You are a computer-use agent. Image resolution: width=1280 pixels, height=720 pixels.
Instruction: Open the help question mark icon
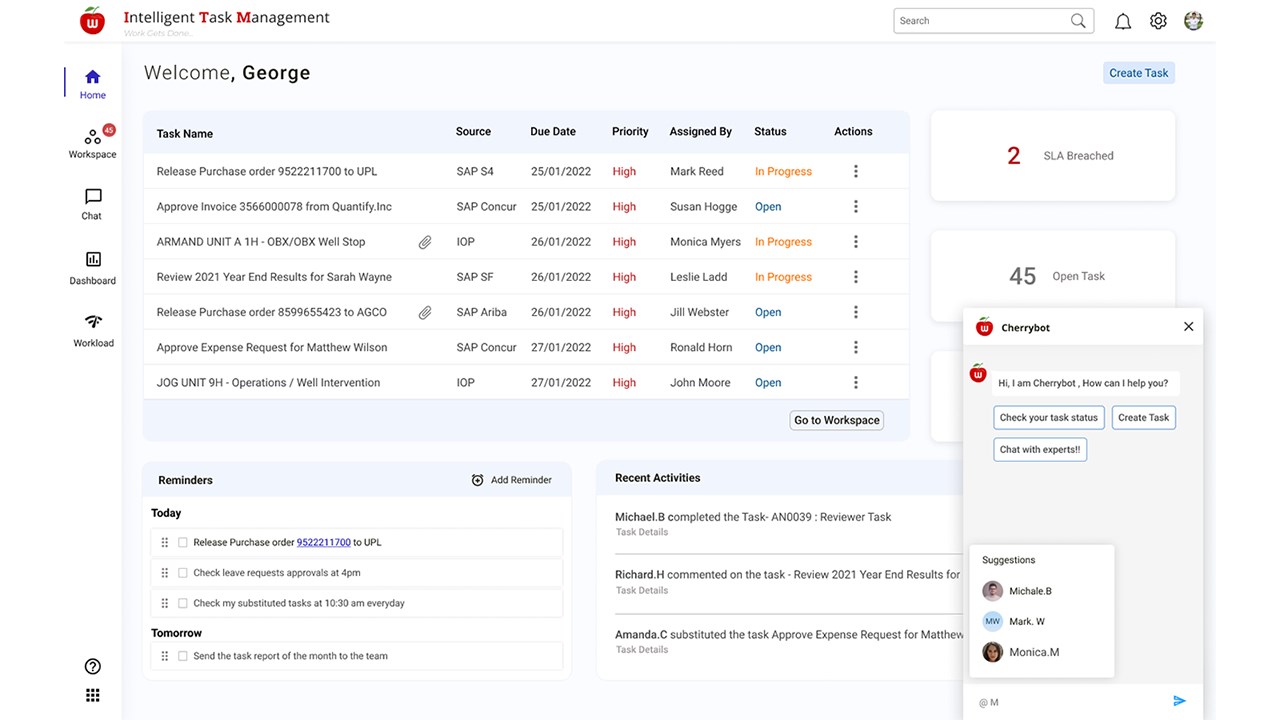coord(93,667)
